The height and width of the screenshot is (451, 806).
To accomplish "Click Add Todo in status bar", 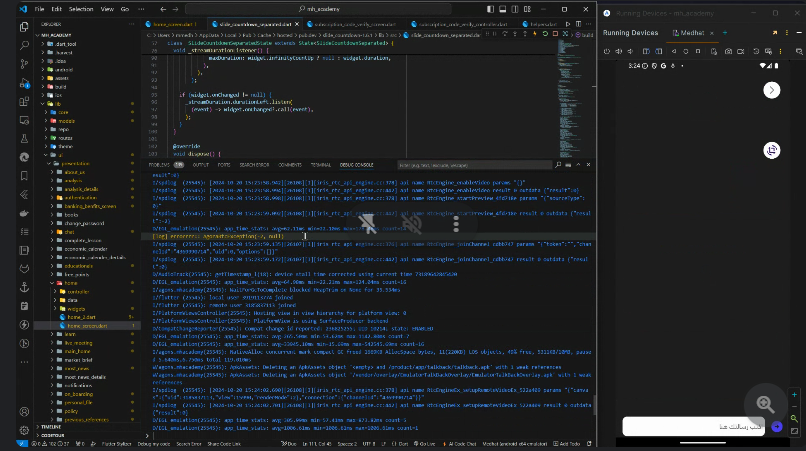I will [x=566, y=444].
